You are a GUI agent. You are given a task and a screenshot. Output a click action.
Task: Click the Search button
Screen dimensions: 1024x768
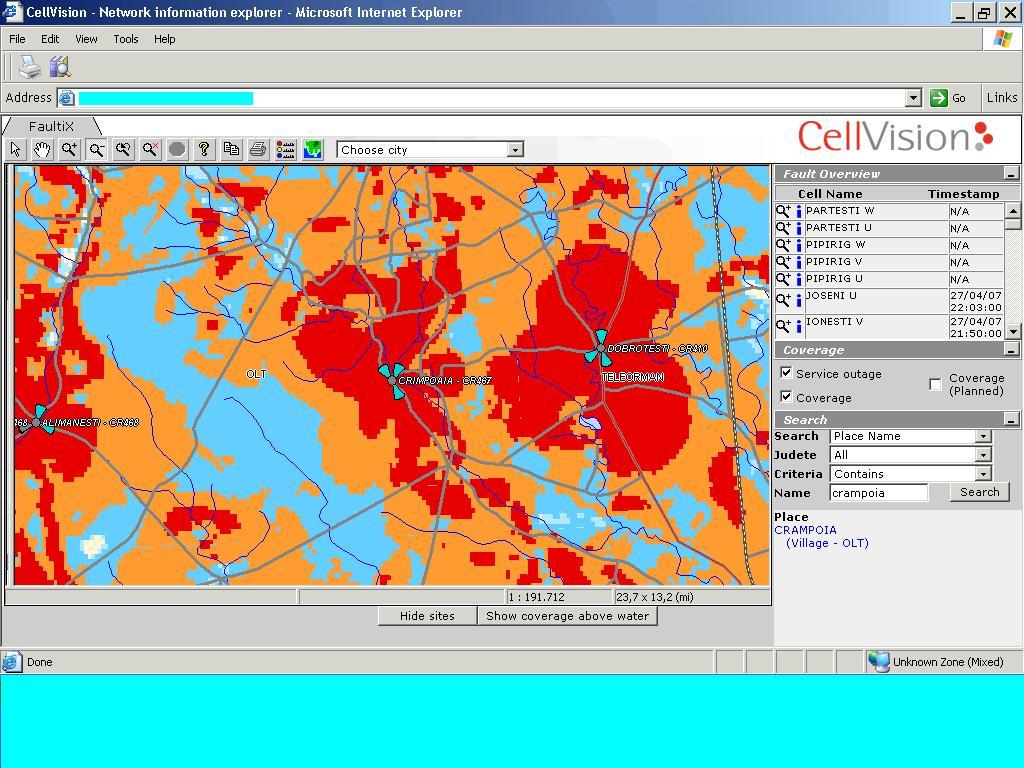click(980, 492)
